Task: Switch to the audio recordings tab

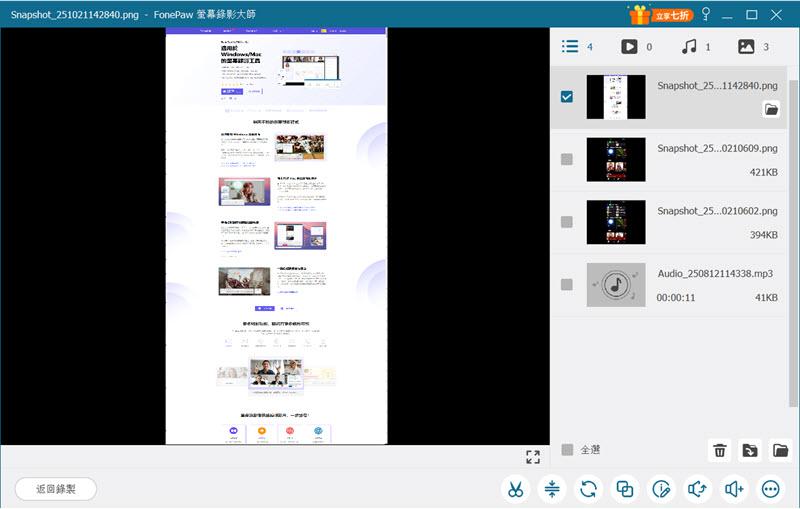Action: point(688,46)
